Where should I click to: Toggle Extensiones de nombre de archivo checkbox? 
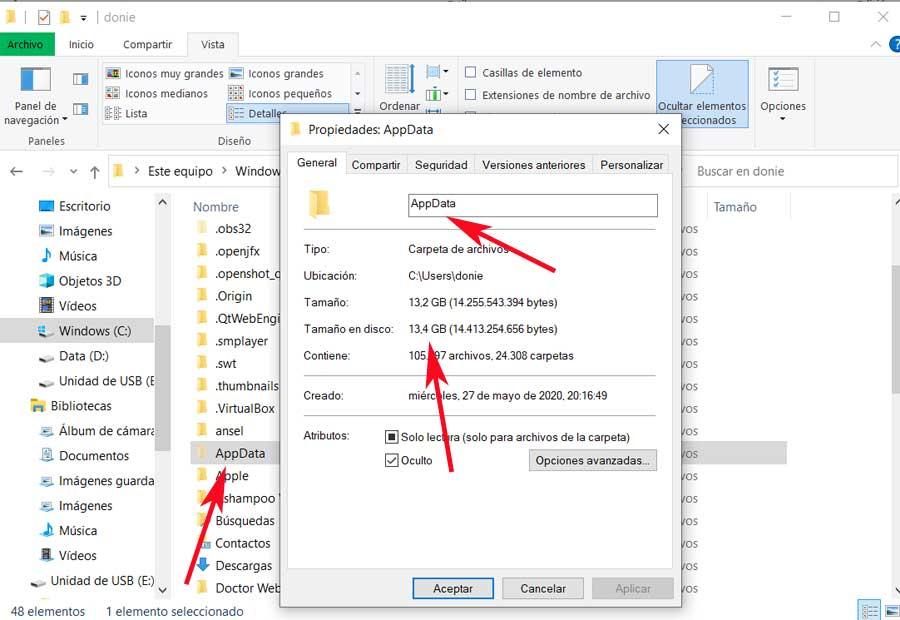471,94
